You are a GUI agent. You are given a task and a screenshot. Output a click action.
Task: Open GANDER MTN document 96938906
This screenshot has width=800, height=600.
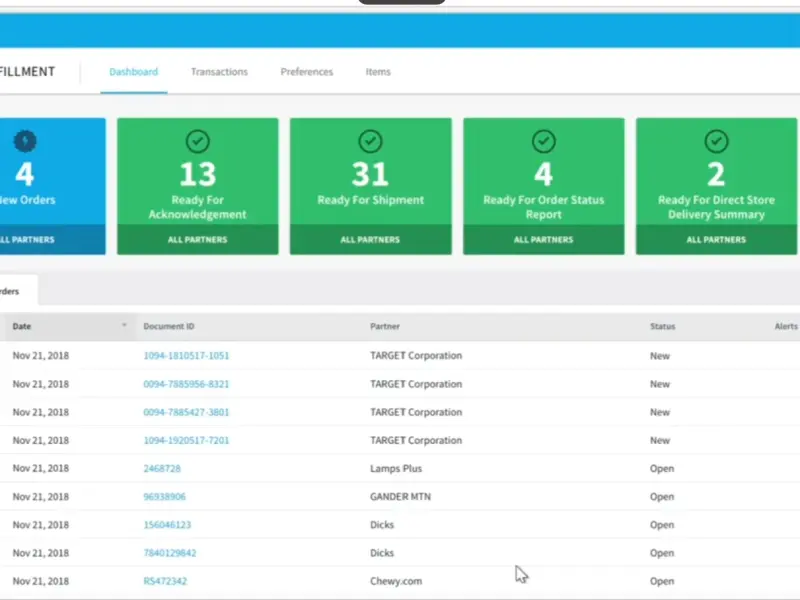click(164, 497)
